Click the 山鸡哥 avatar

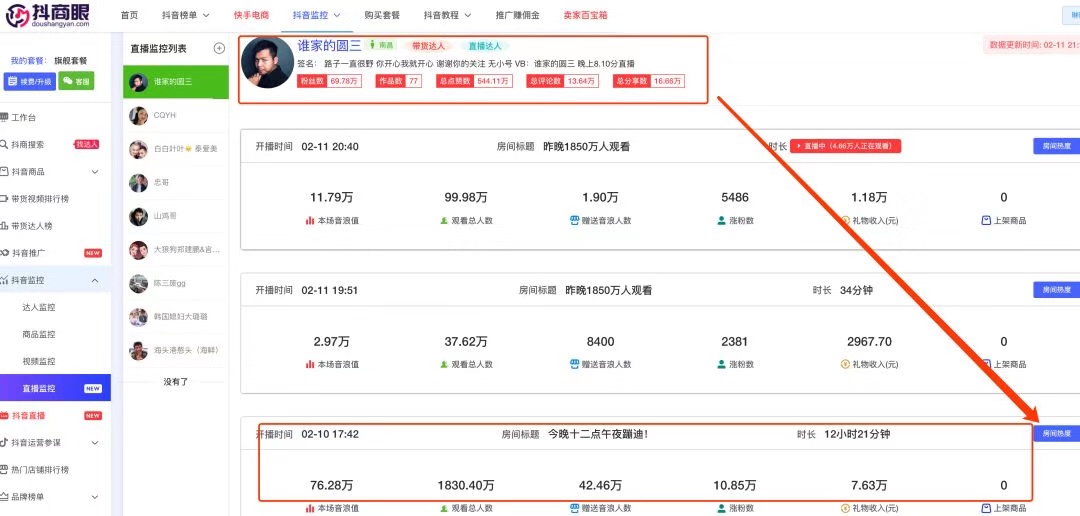138,216
